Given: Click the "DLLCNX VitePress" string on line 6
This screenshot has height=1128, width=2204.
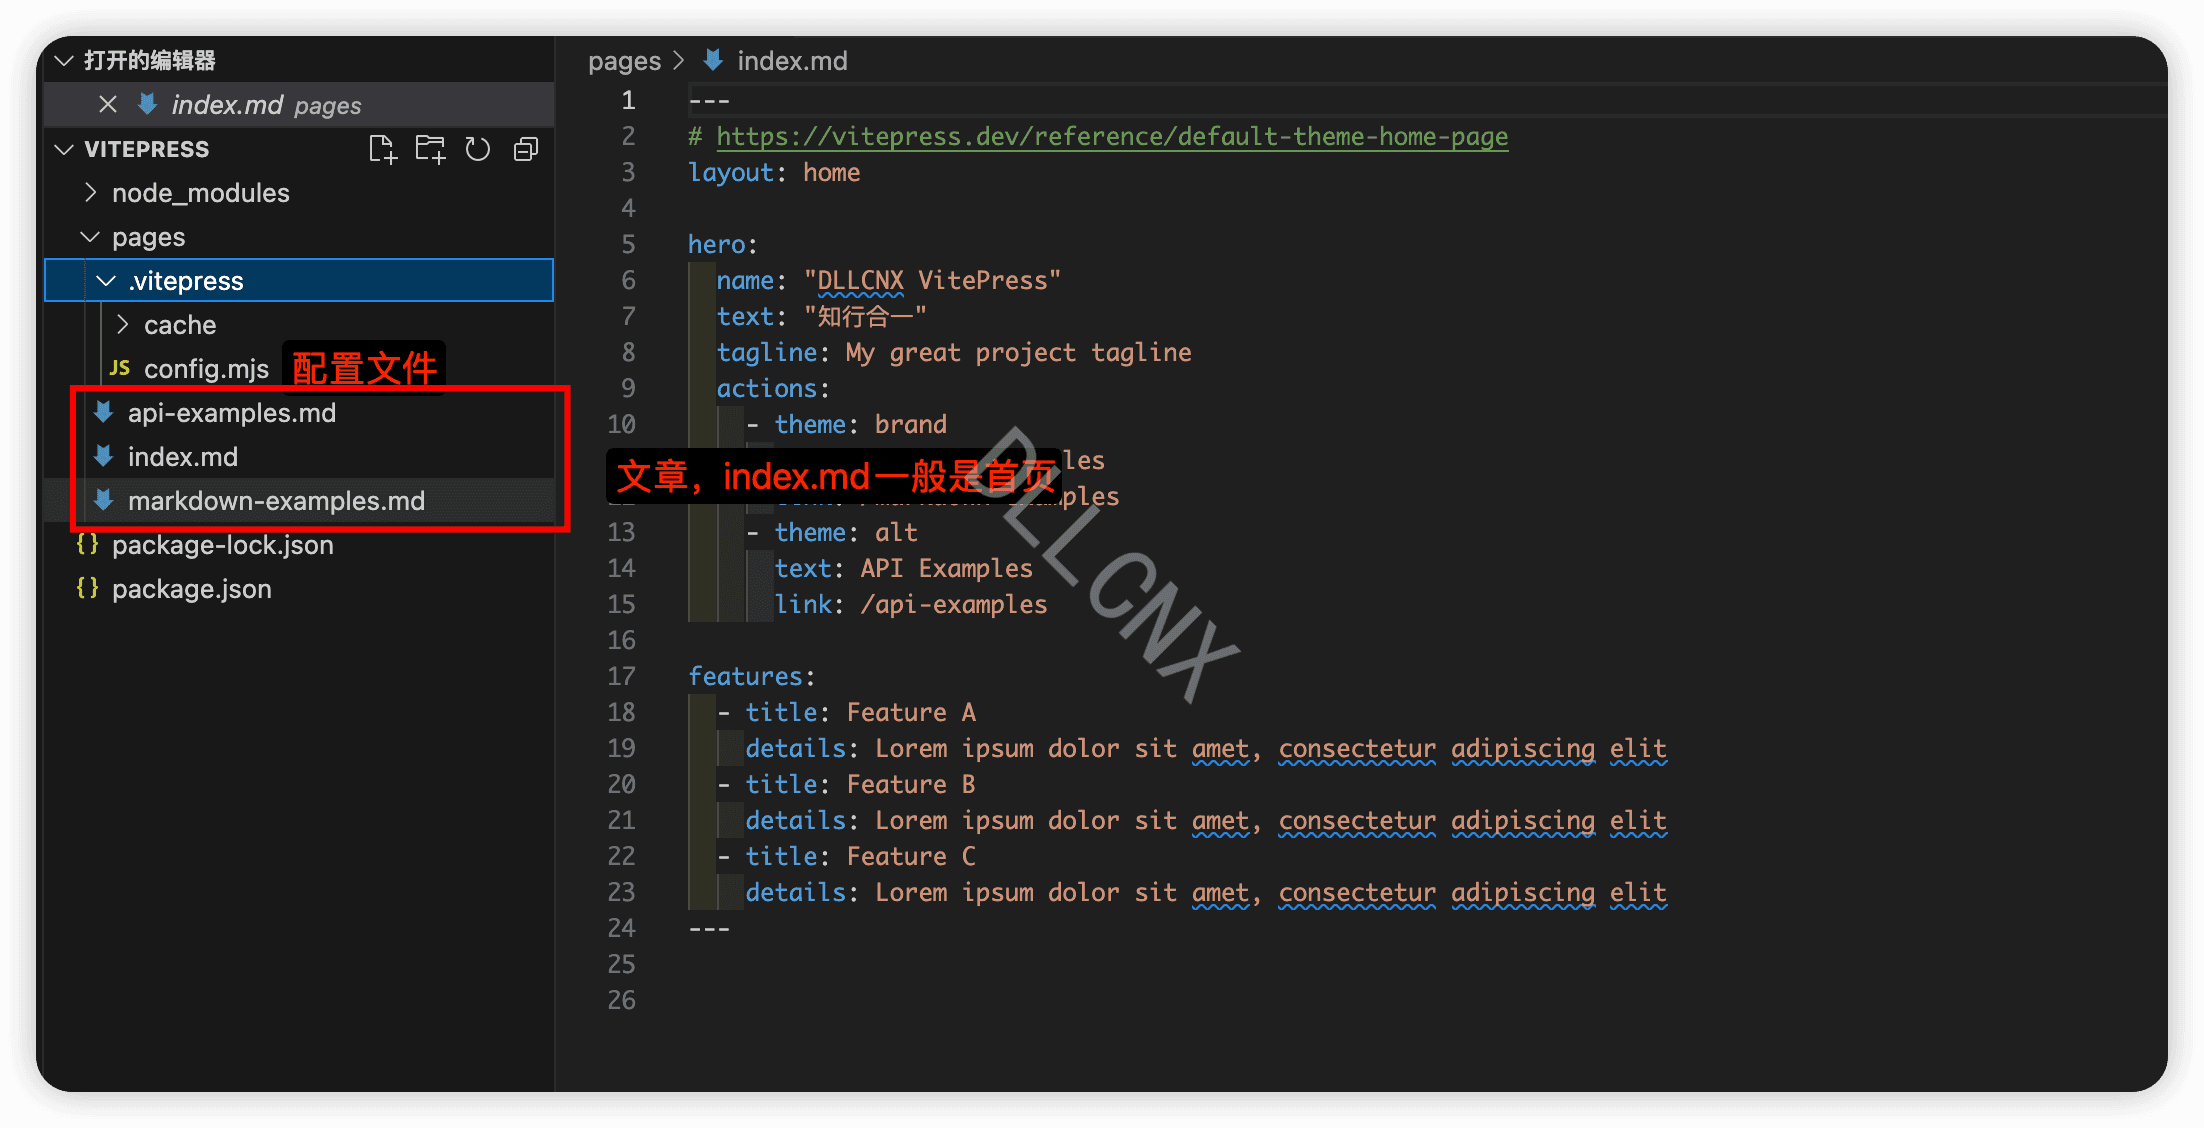Looking at the screenshot, I should tap(932, 280).
